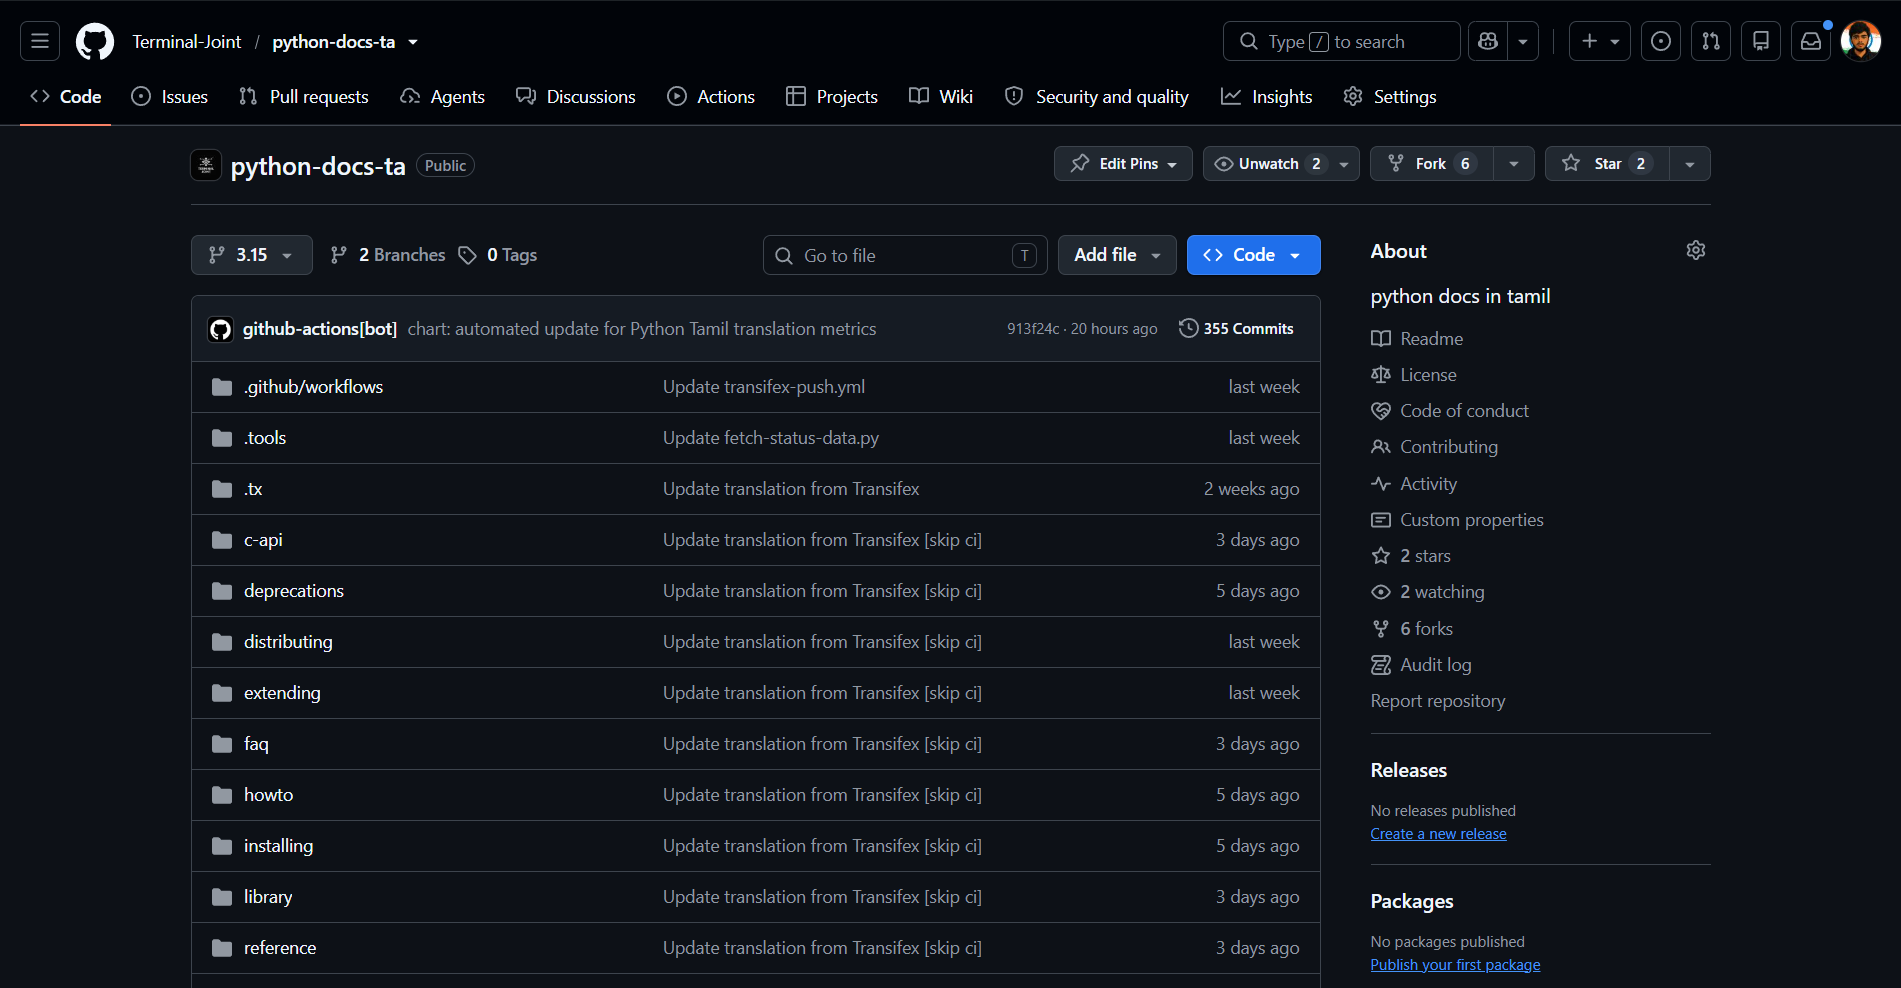1901x988 pixels.
Task: Open the Edit Pins dropdown
Action: pyautogui.click(x=1123, y=164)
